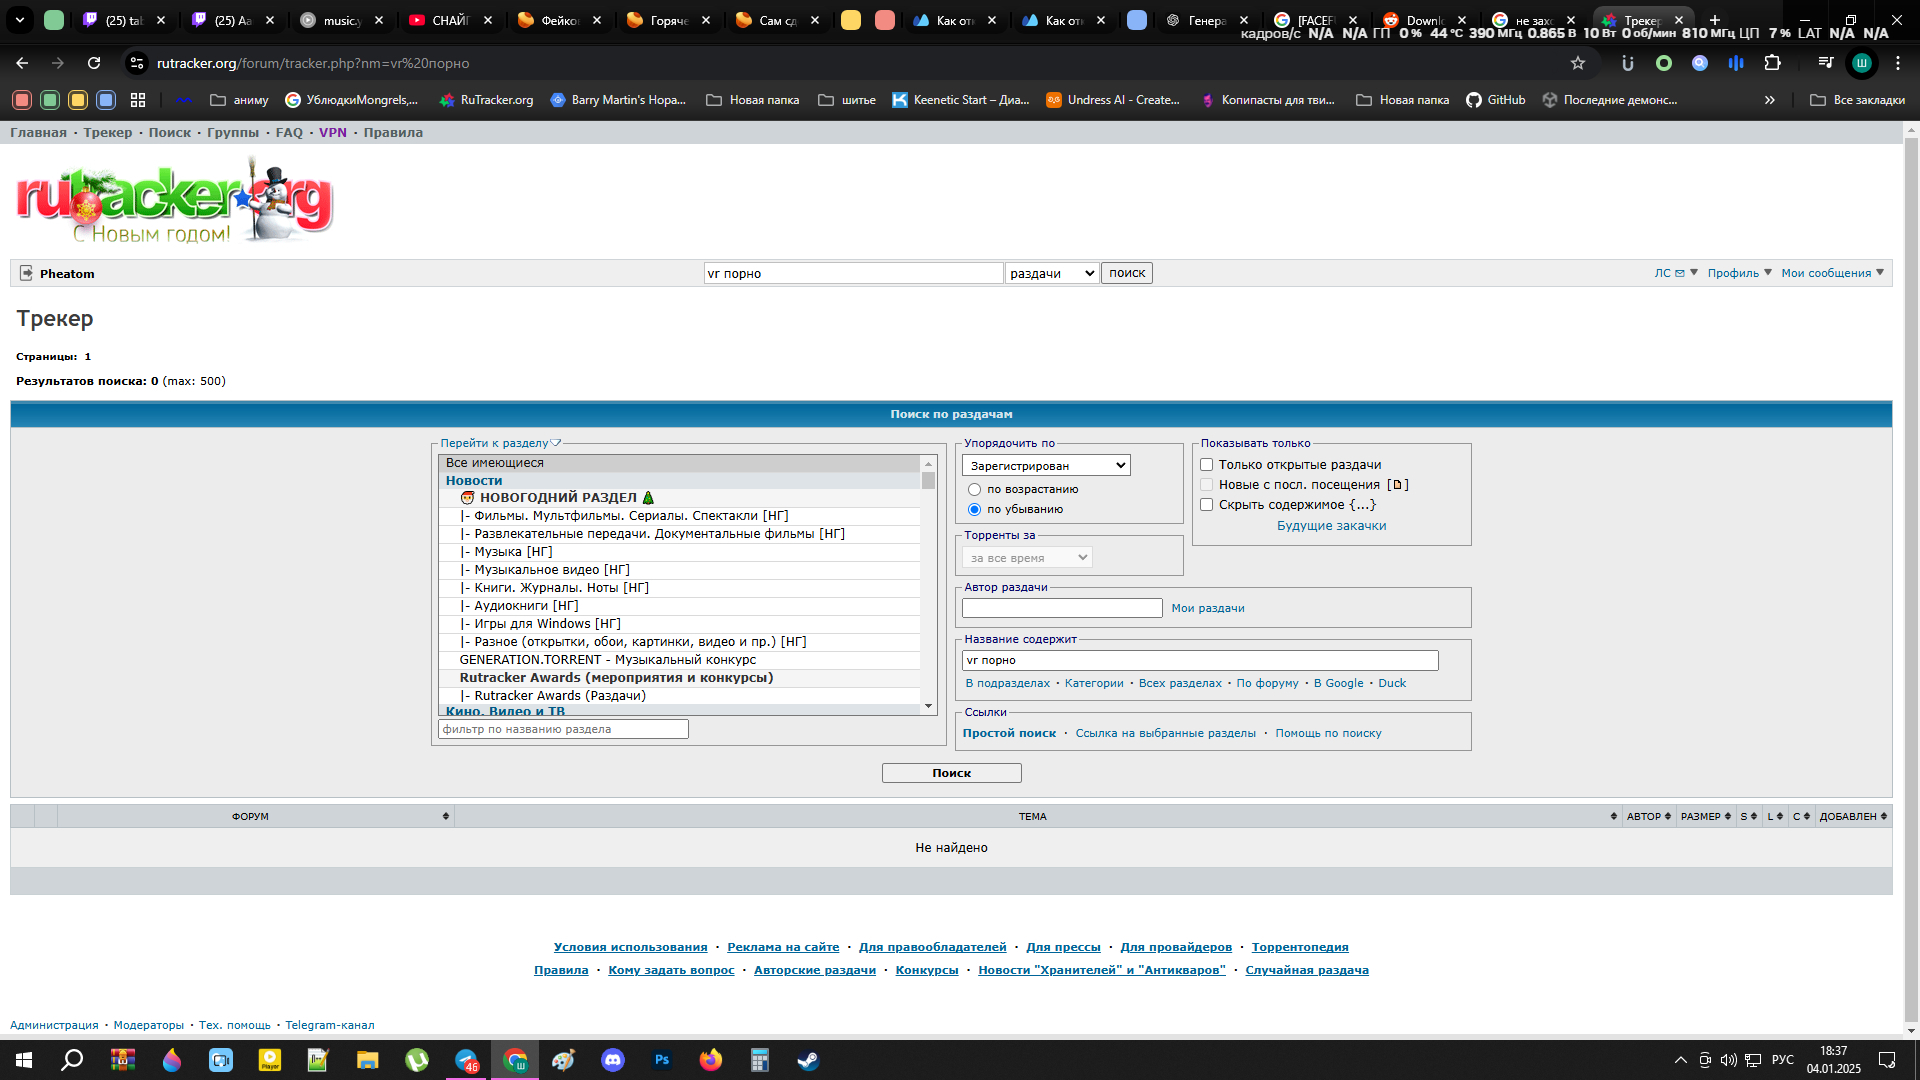Open the раздачи search type dropdown

pos(1051,274)
